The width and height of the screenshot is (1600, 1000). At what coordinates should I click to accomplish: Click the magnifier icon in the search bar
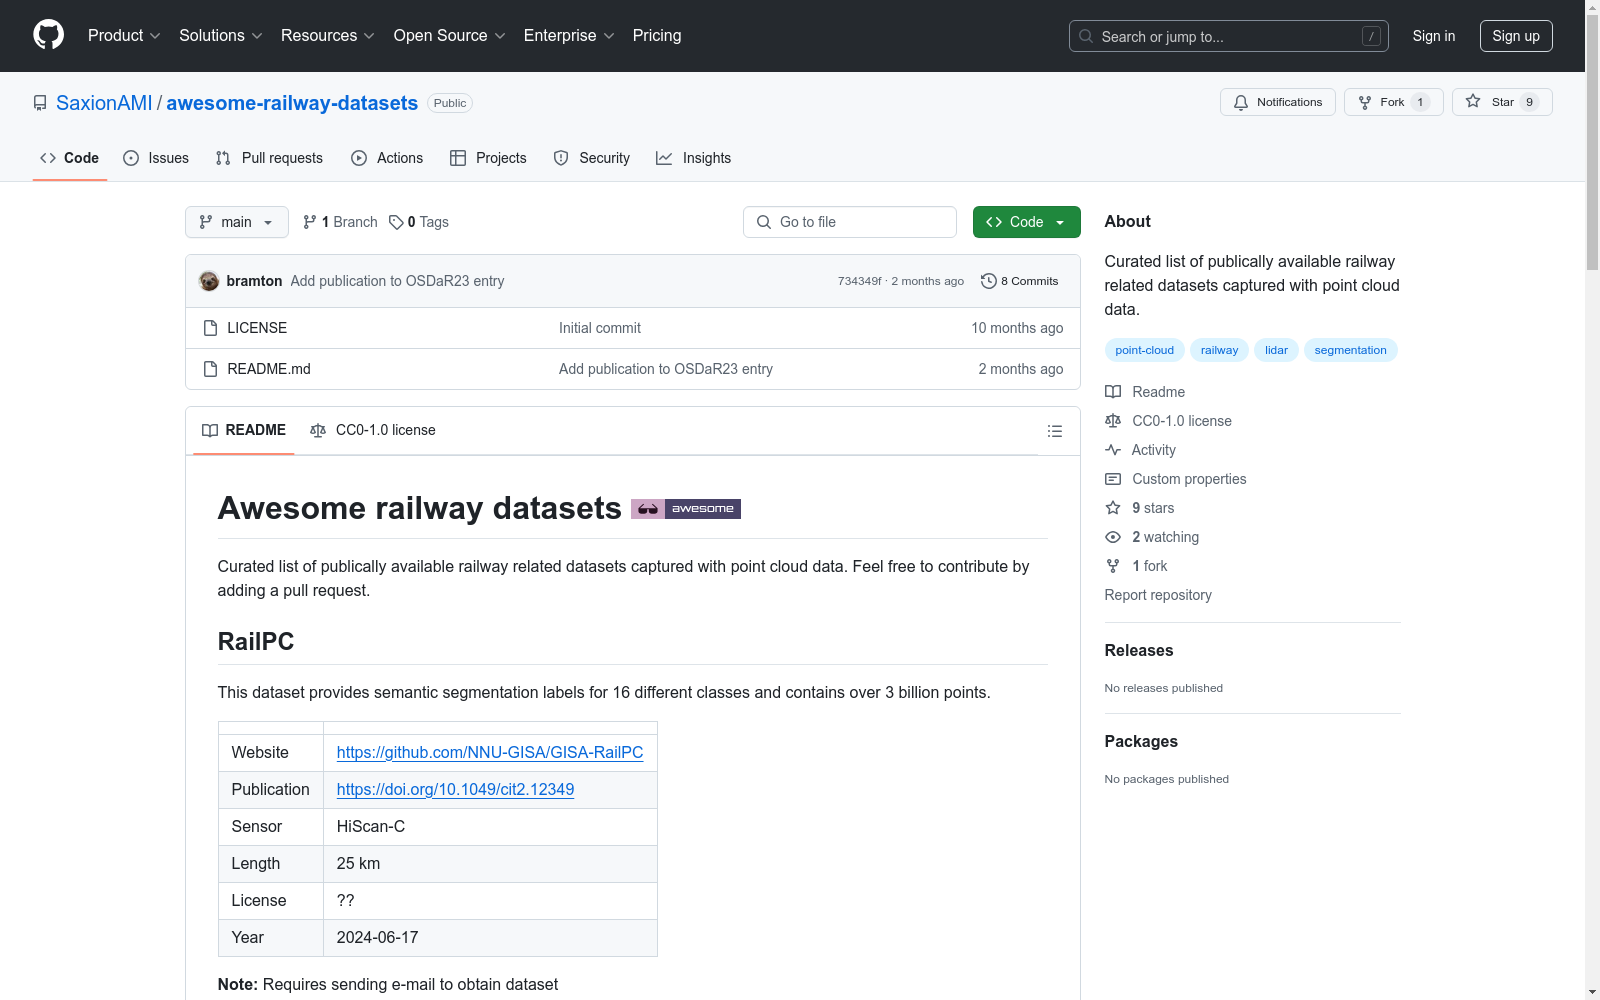coord(1086,36)
